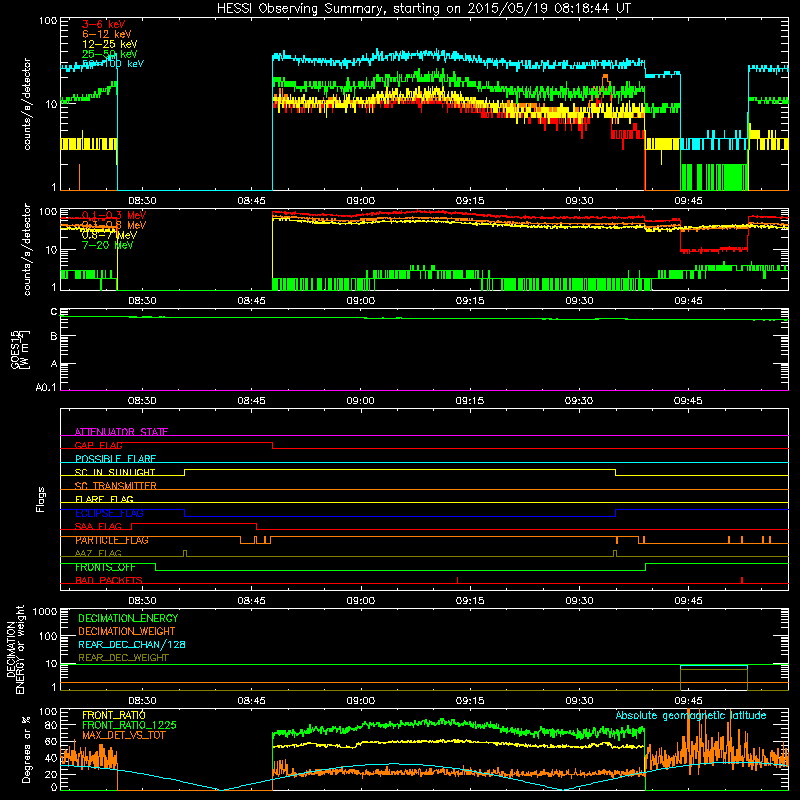Click the A0.1 tick label on GOES axis
800x800 pixels.
click(46, 388)
